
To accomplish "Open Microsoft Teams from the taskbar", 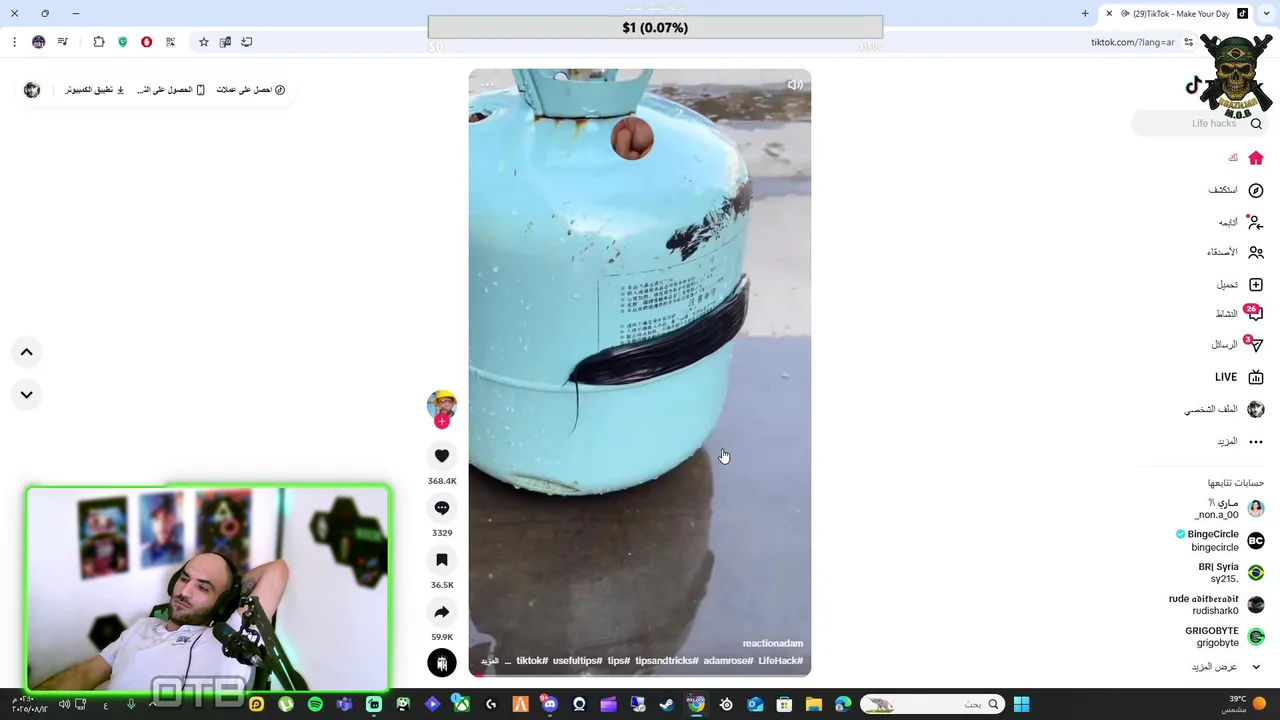I will 345,705.
